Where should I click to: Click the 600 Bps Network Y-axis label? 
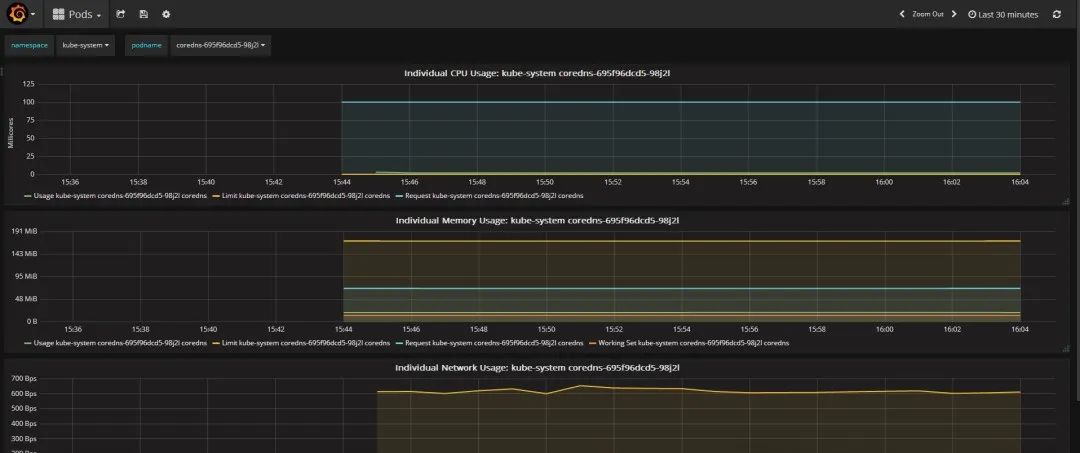click(24, 394)
